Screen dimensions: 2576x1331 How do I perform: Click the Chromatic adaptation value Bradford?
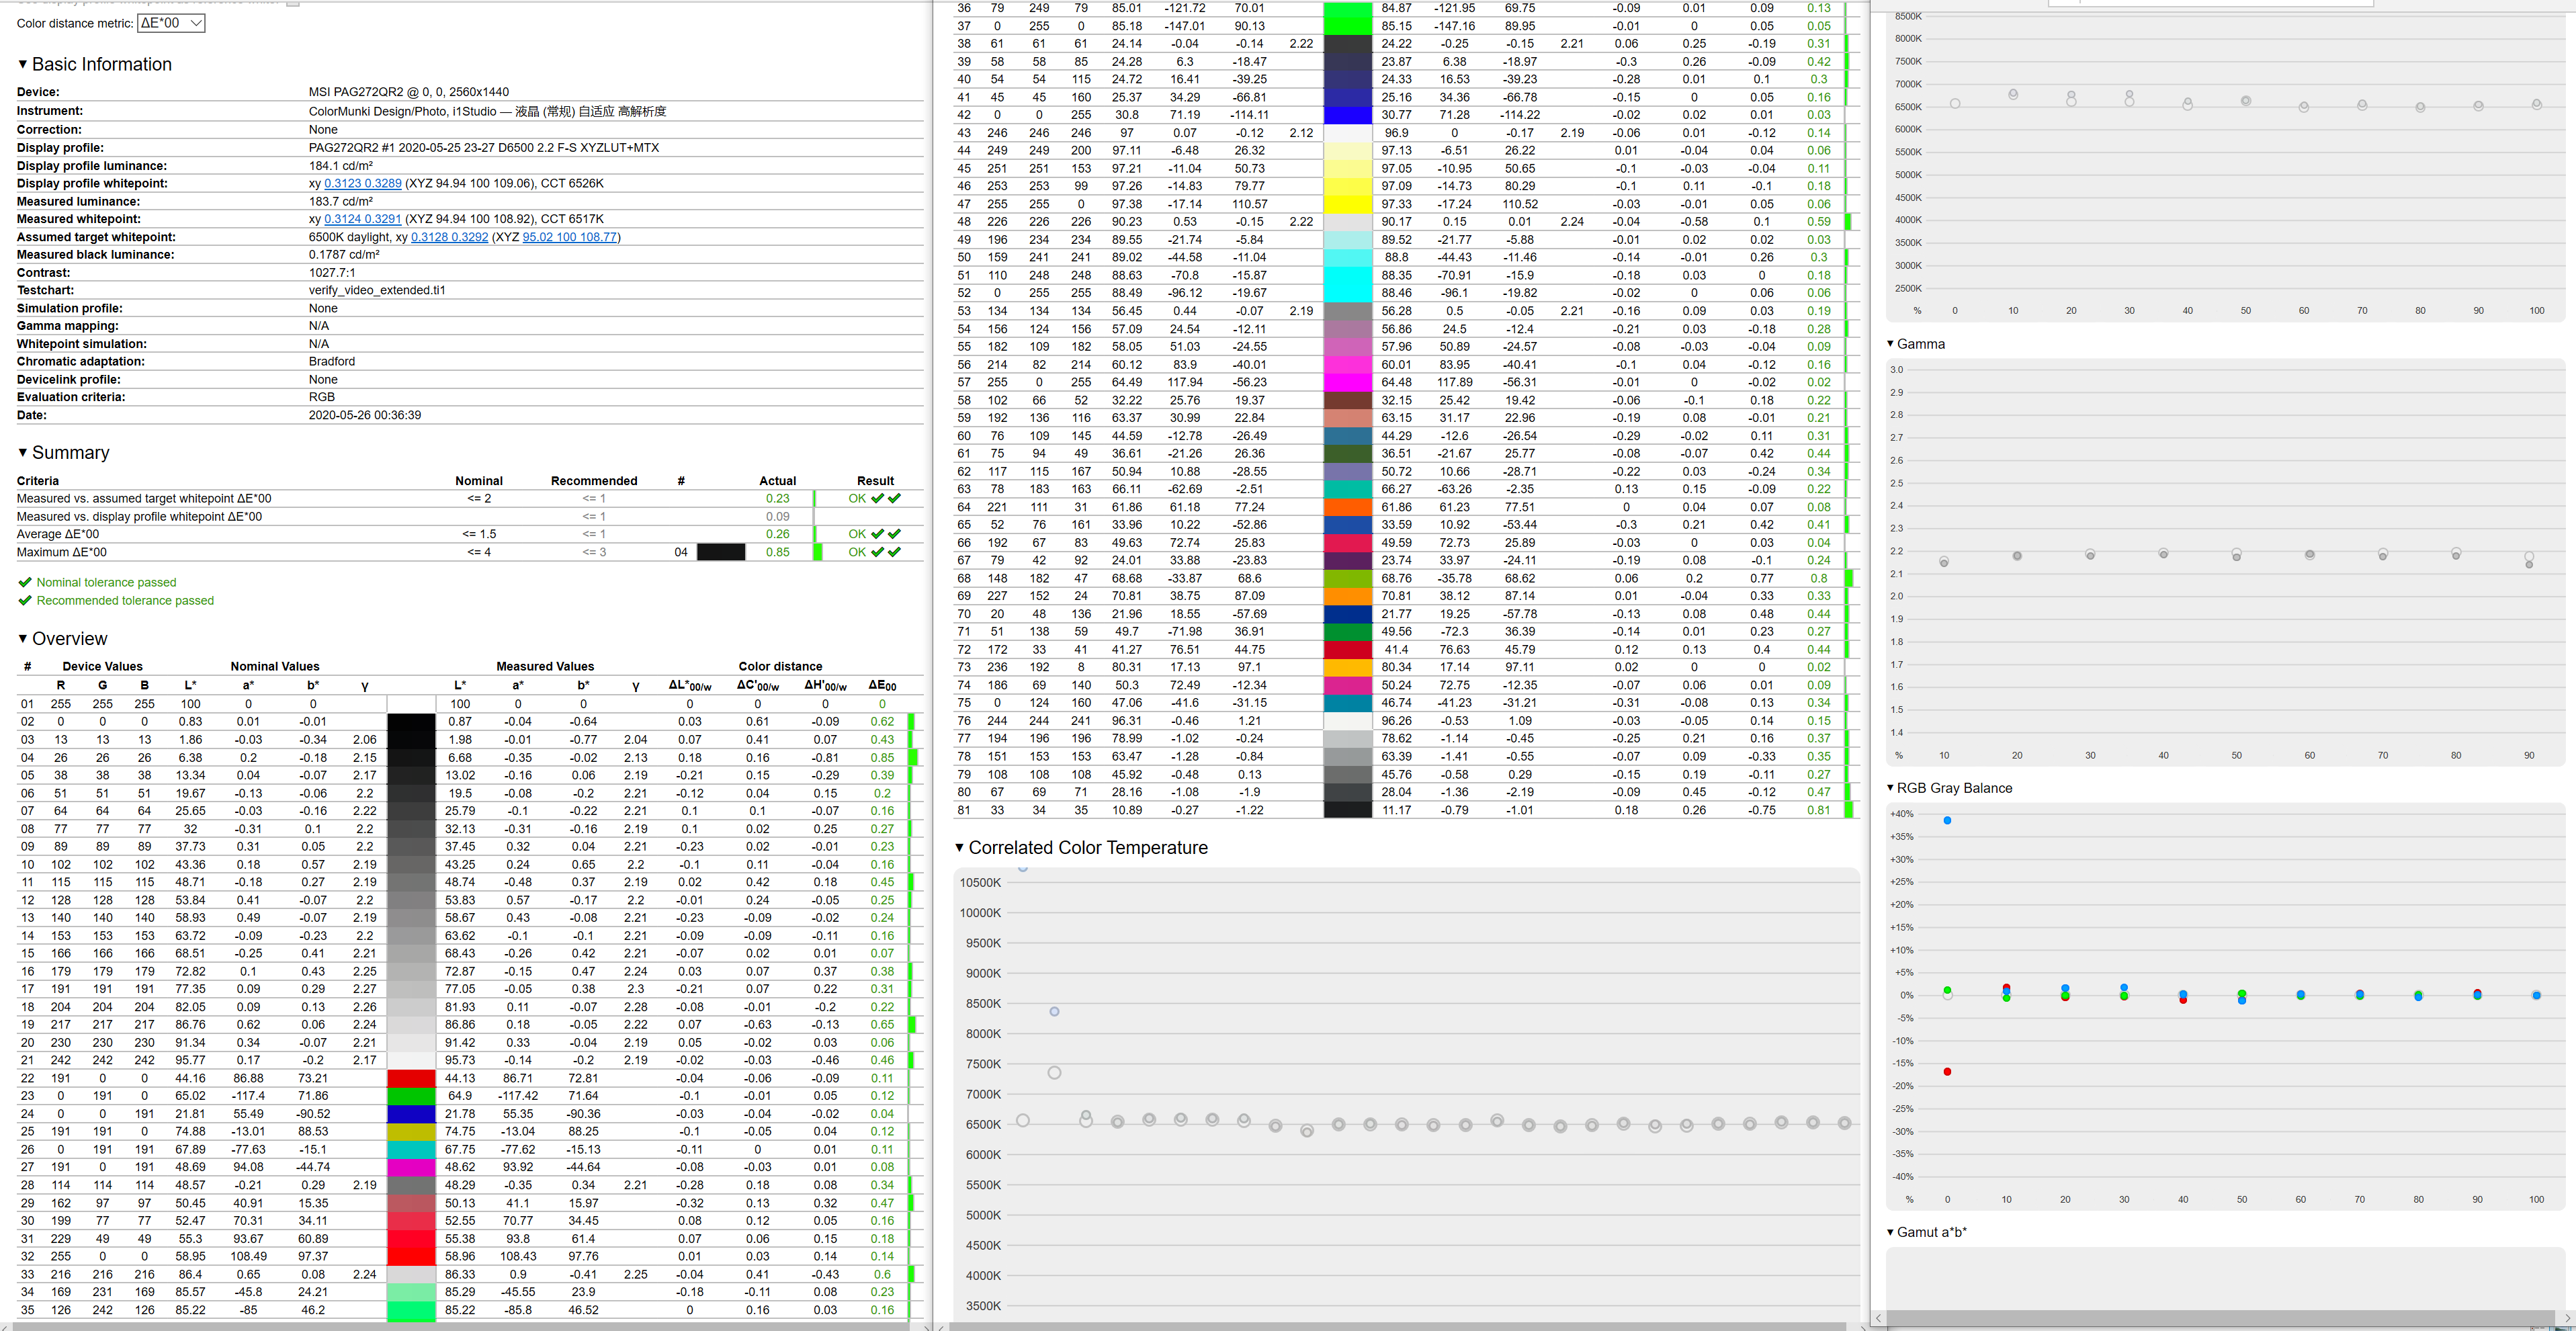pyautogui.click(x=332, y=362)
